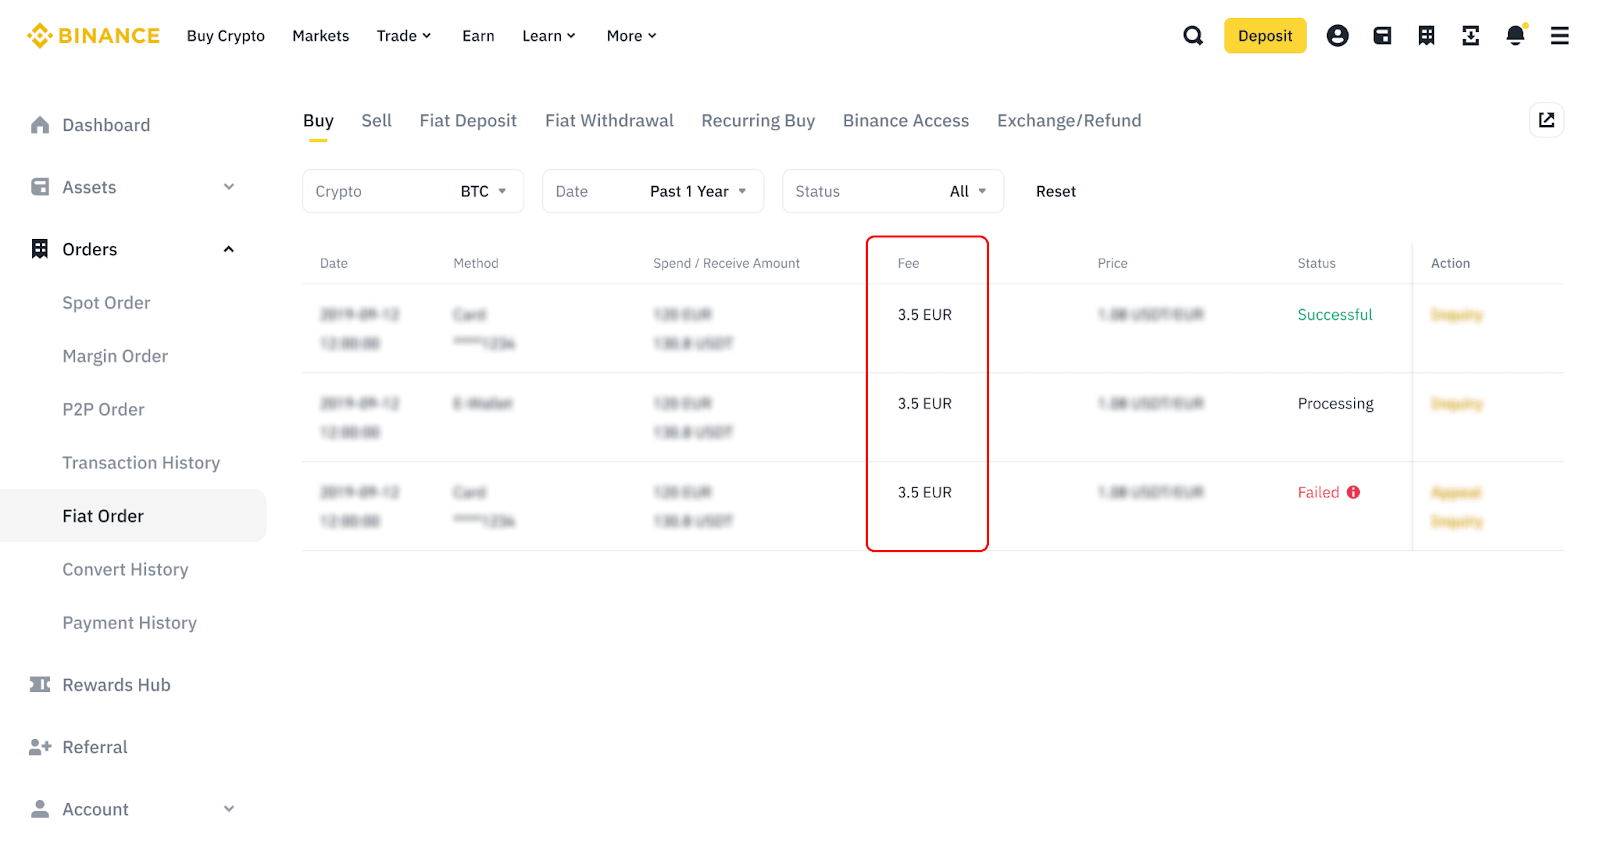This screenshot has width=1600, height=853.
Task: Open the Exchange/Refund tab
Action: tap(1069, 121)
